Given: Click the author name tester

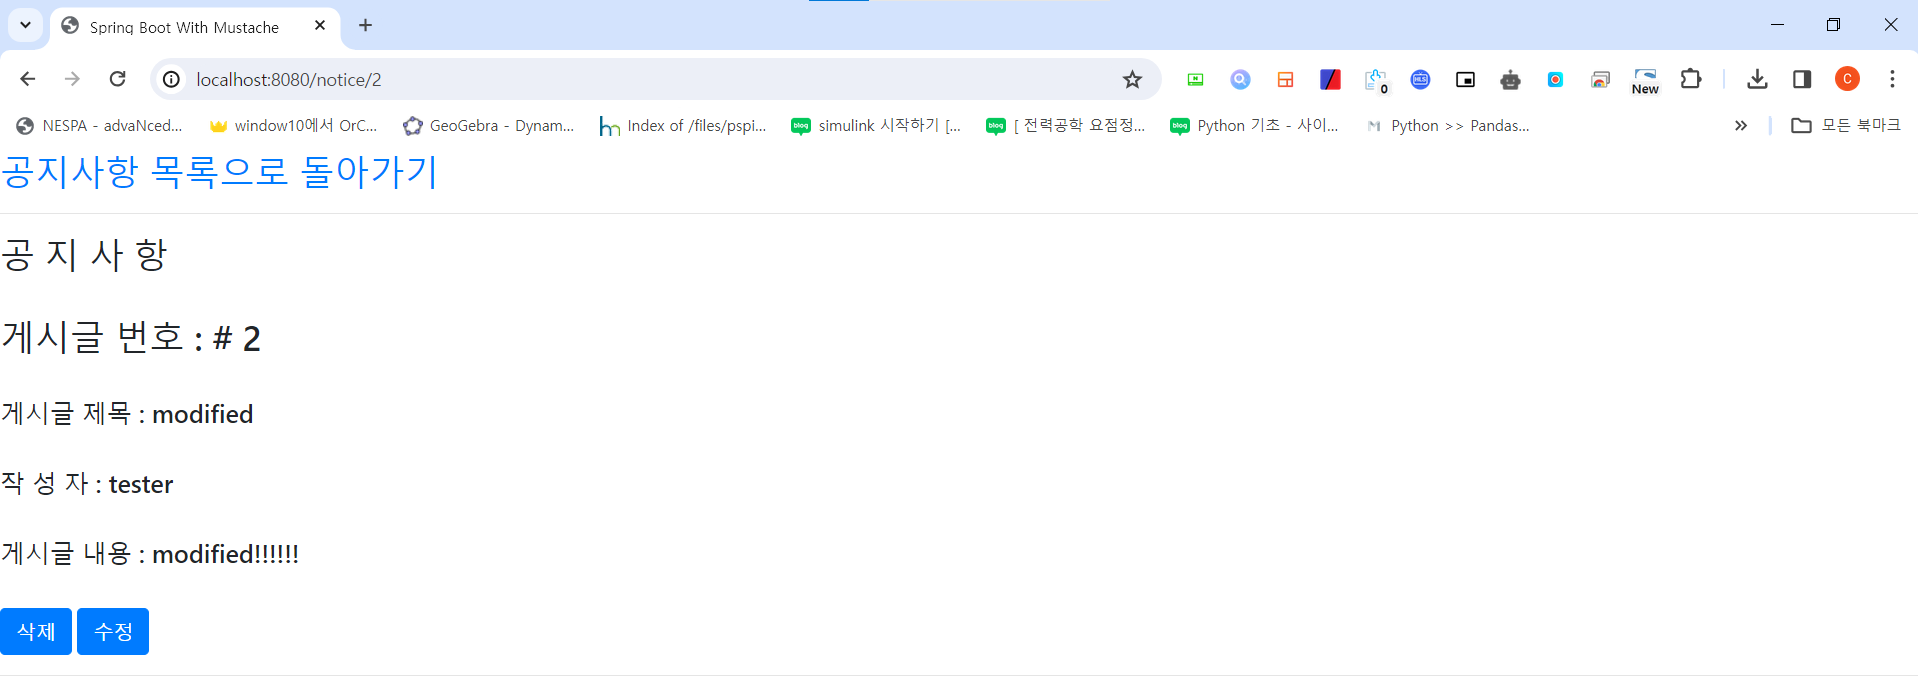Looking at the screenshot, I should 141,484.
